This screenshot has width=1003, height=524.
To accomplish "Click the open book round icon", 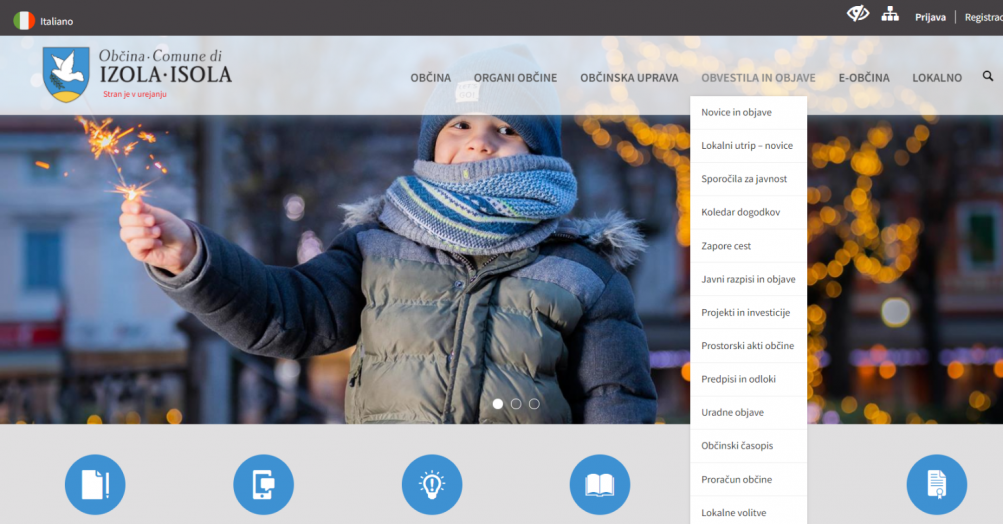I will coord(600,484).
